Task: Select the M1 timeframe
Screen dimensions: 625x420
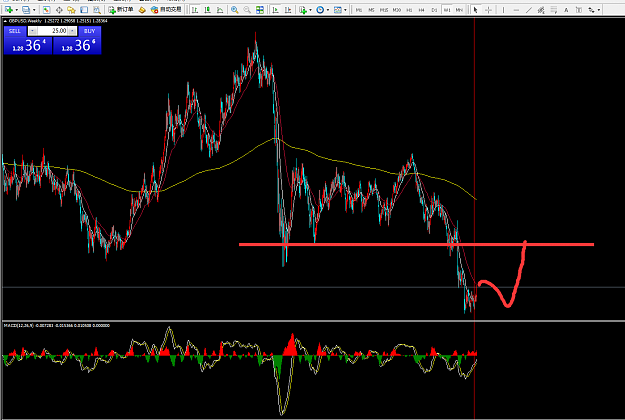Action: tap(359, 10)
